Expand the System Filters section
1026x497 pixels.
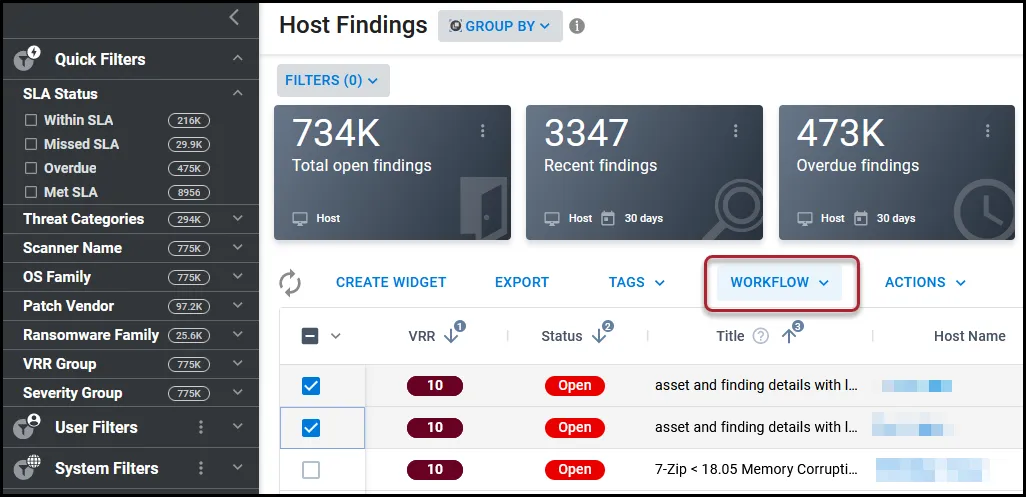[238, 468]
